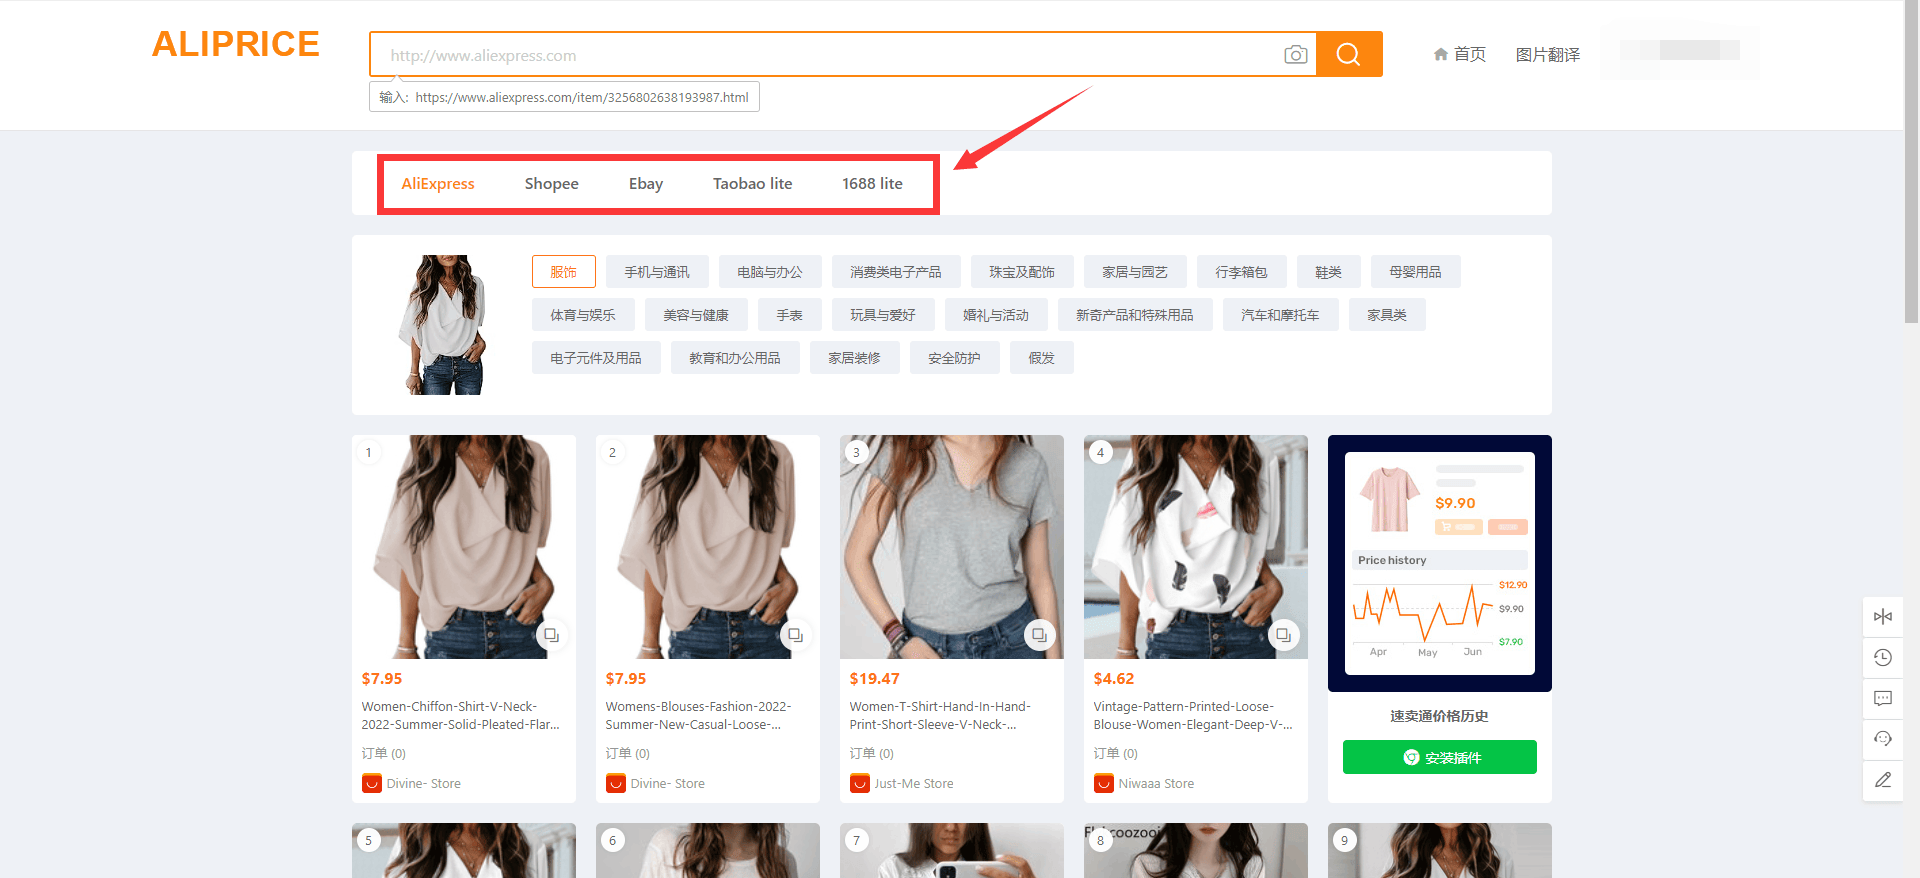Switch to the Shopee tab
This screenshot has height=878, width=1920.
point(552,184)
